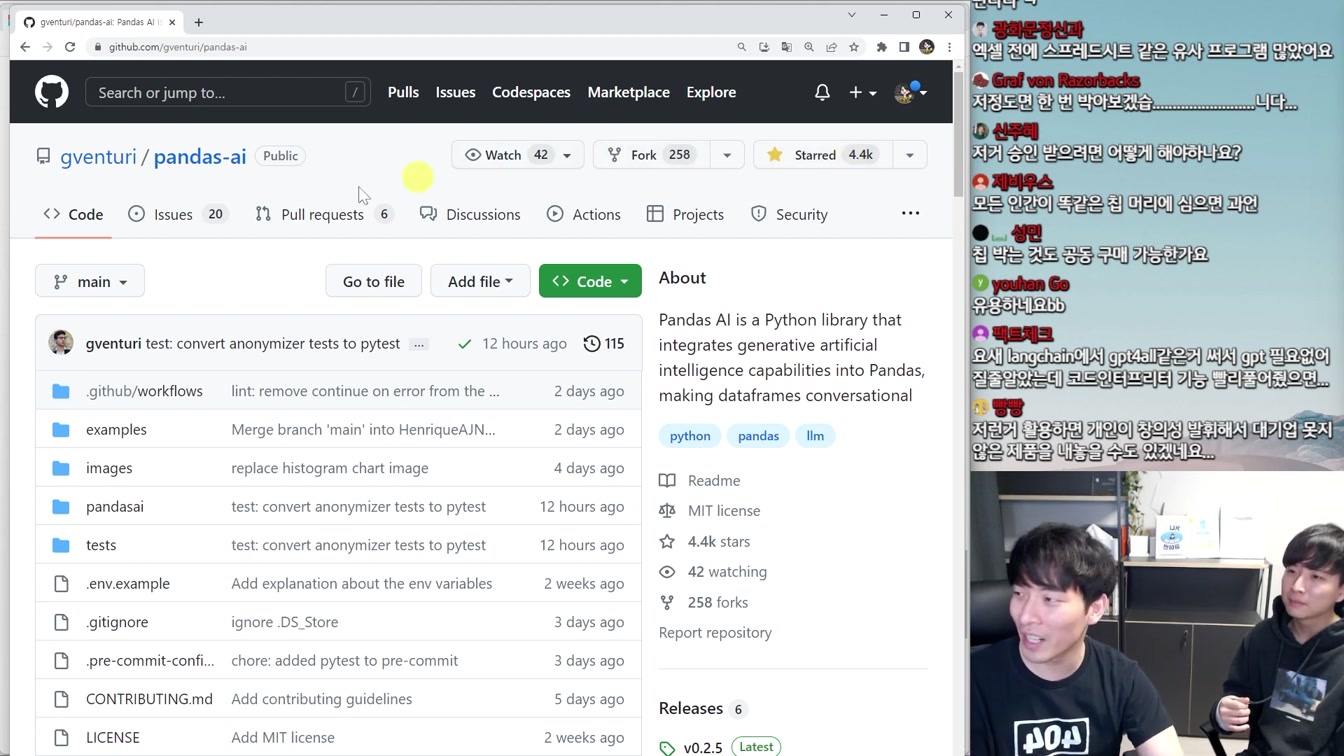The image size is (1344, 756).
Task: Open the .env.example file
Action: pos(128,583)
